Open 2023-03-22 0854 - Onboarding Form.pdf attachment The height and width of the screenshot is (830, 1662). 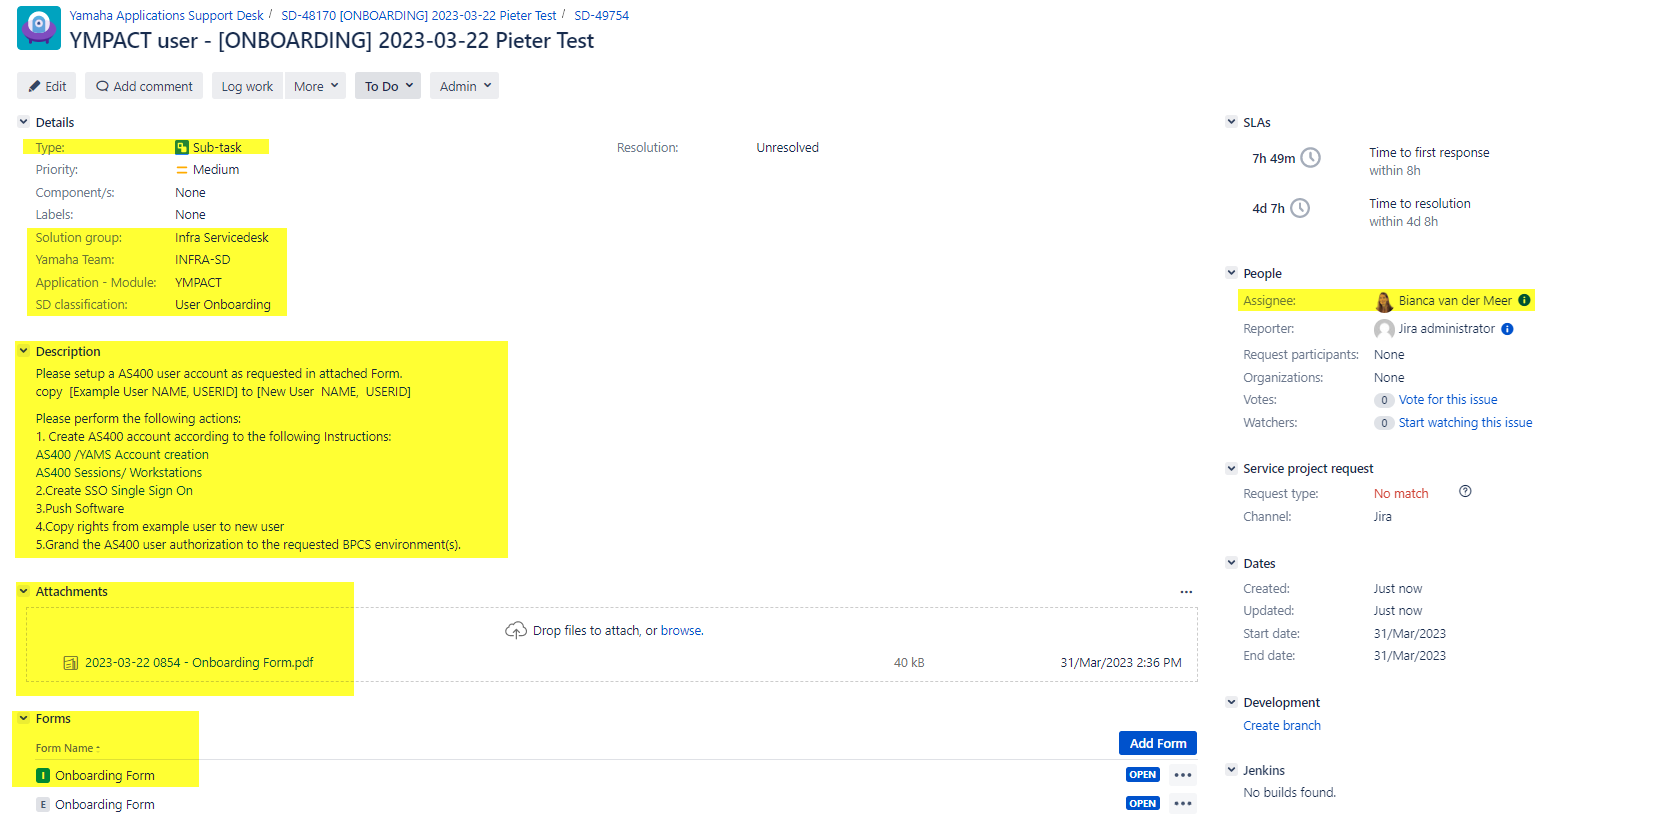[x=199, y=663]
